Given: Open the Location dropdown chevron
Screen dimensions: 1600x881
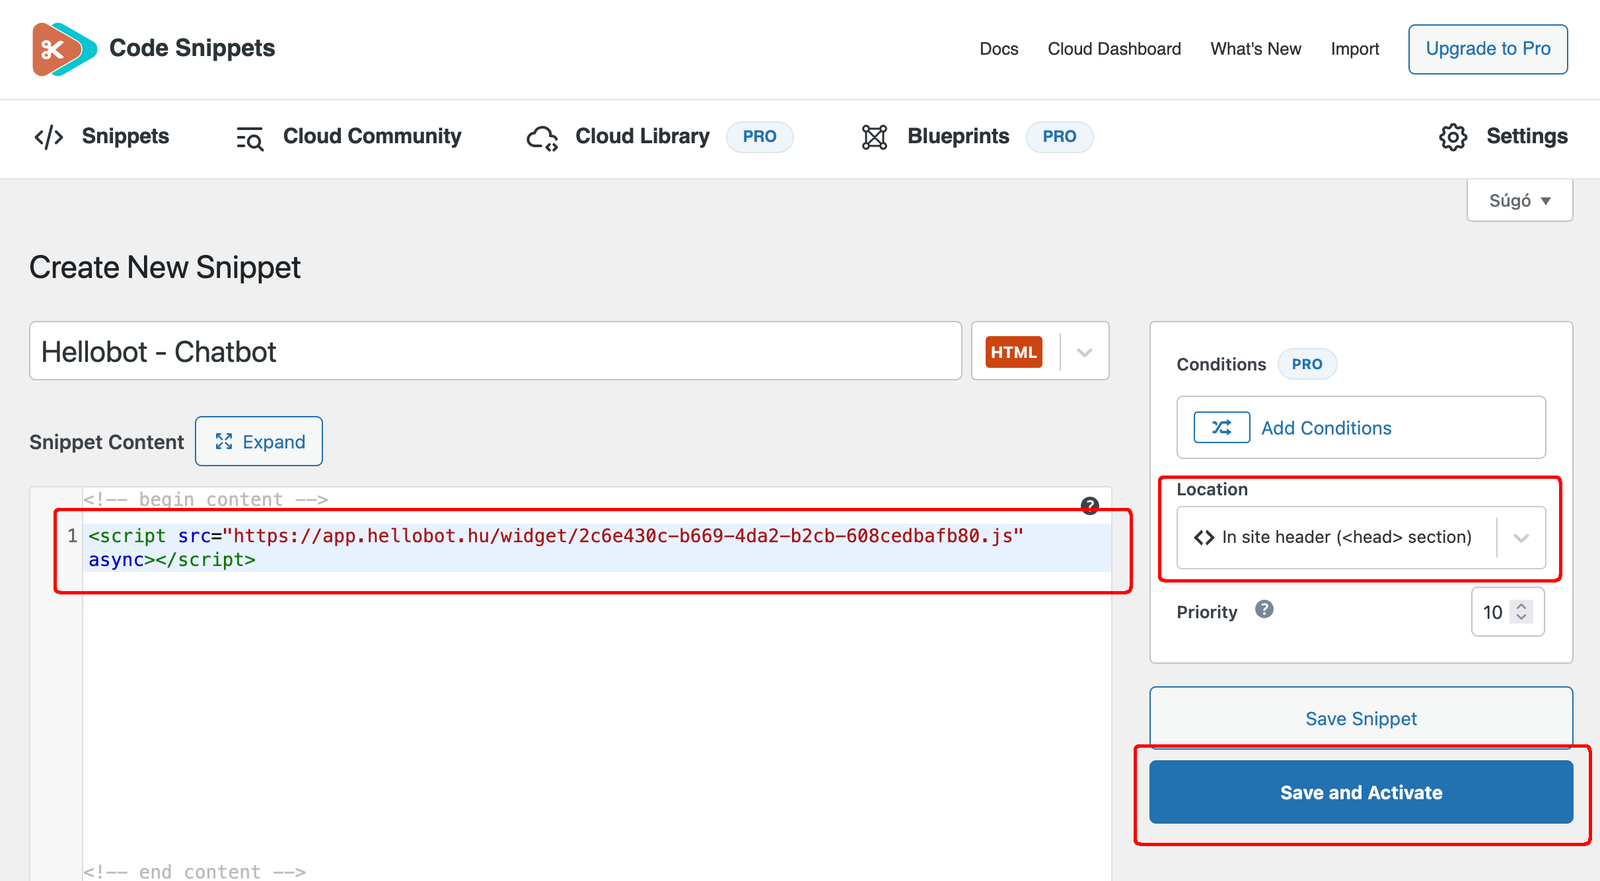Looking at the screenshot, I should pos(1521,538).
